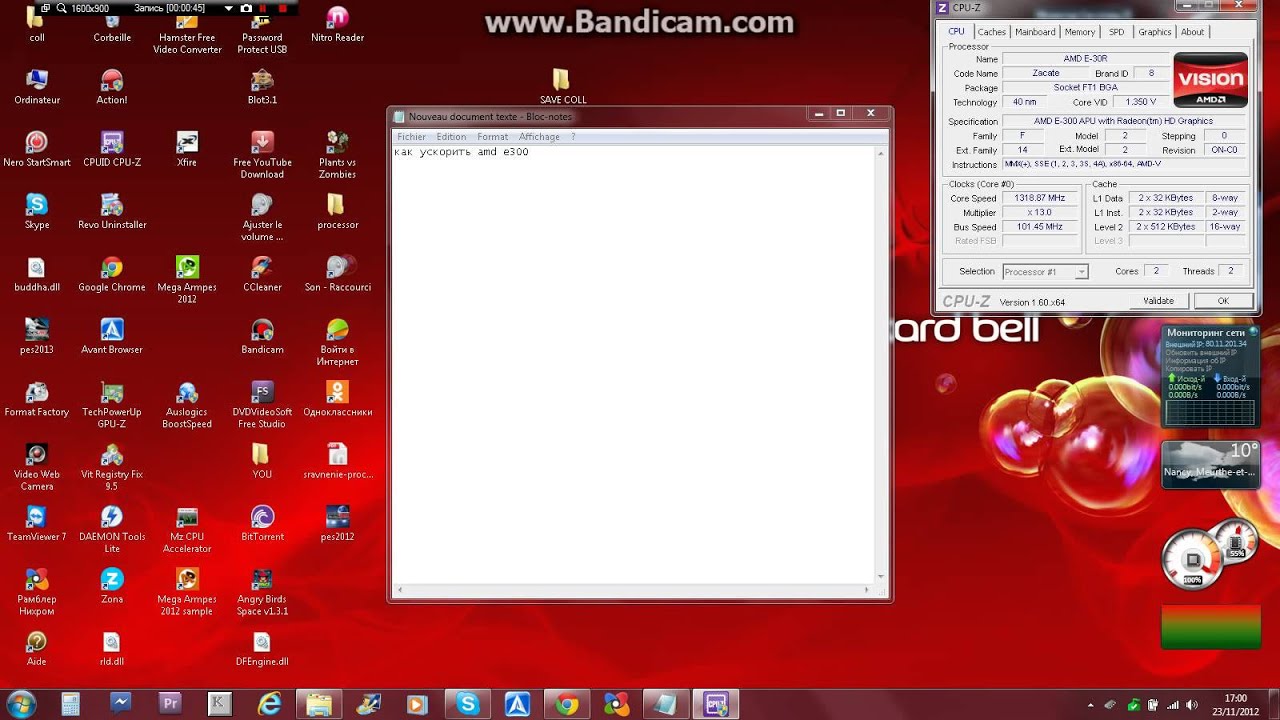The width and height of the screenshot is (1280, 720).
Task: Click the Premiere Pro taskbar icon
Action: [169, 704]
